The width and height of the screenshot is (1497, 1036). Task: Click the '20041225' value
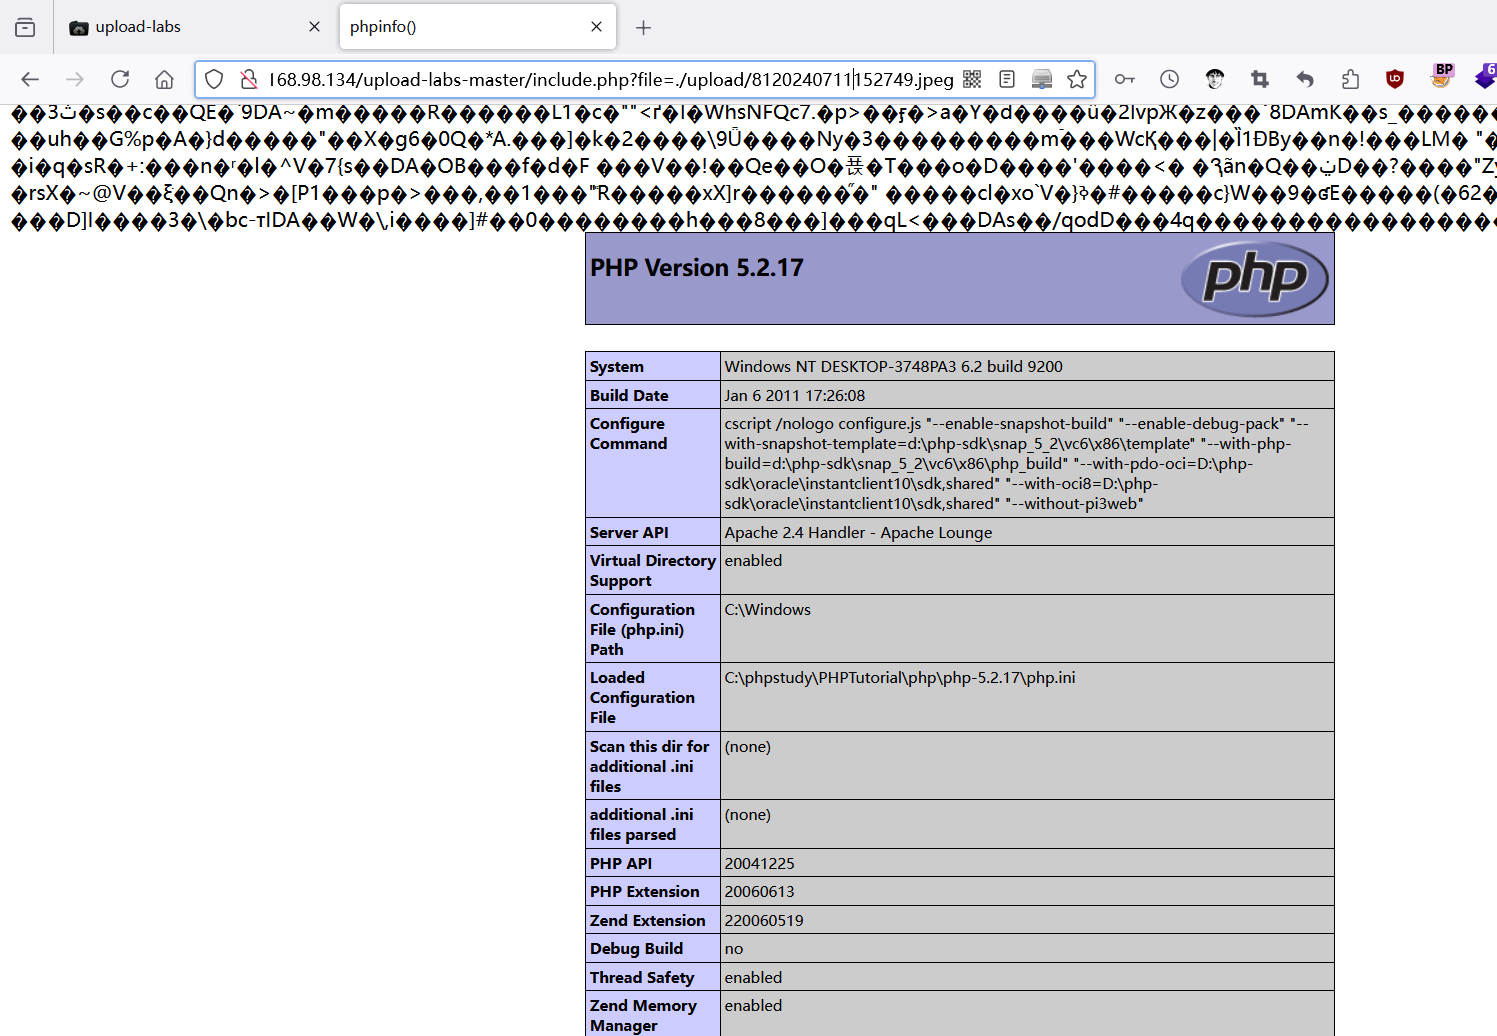click(x=760, y=864)
